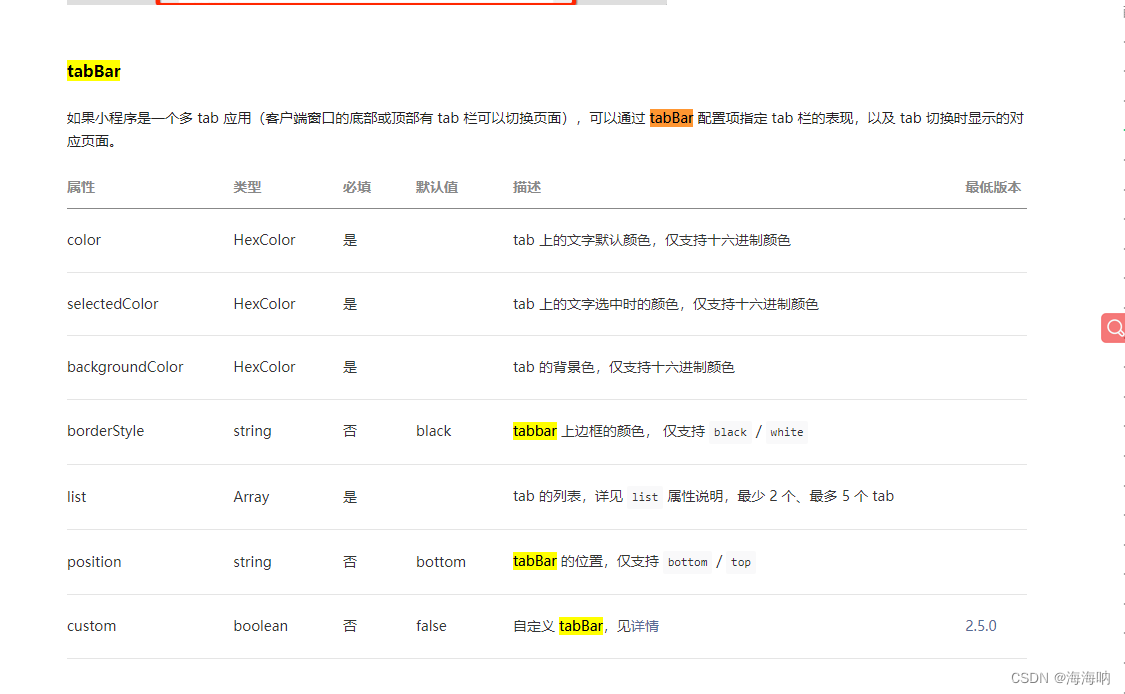The width and height of the screenshot is (1125, 694).
Task: Click the top code badge in position row
Action: click(740, 562)
